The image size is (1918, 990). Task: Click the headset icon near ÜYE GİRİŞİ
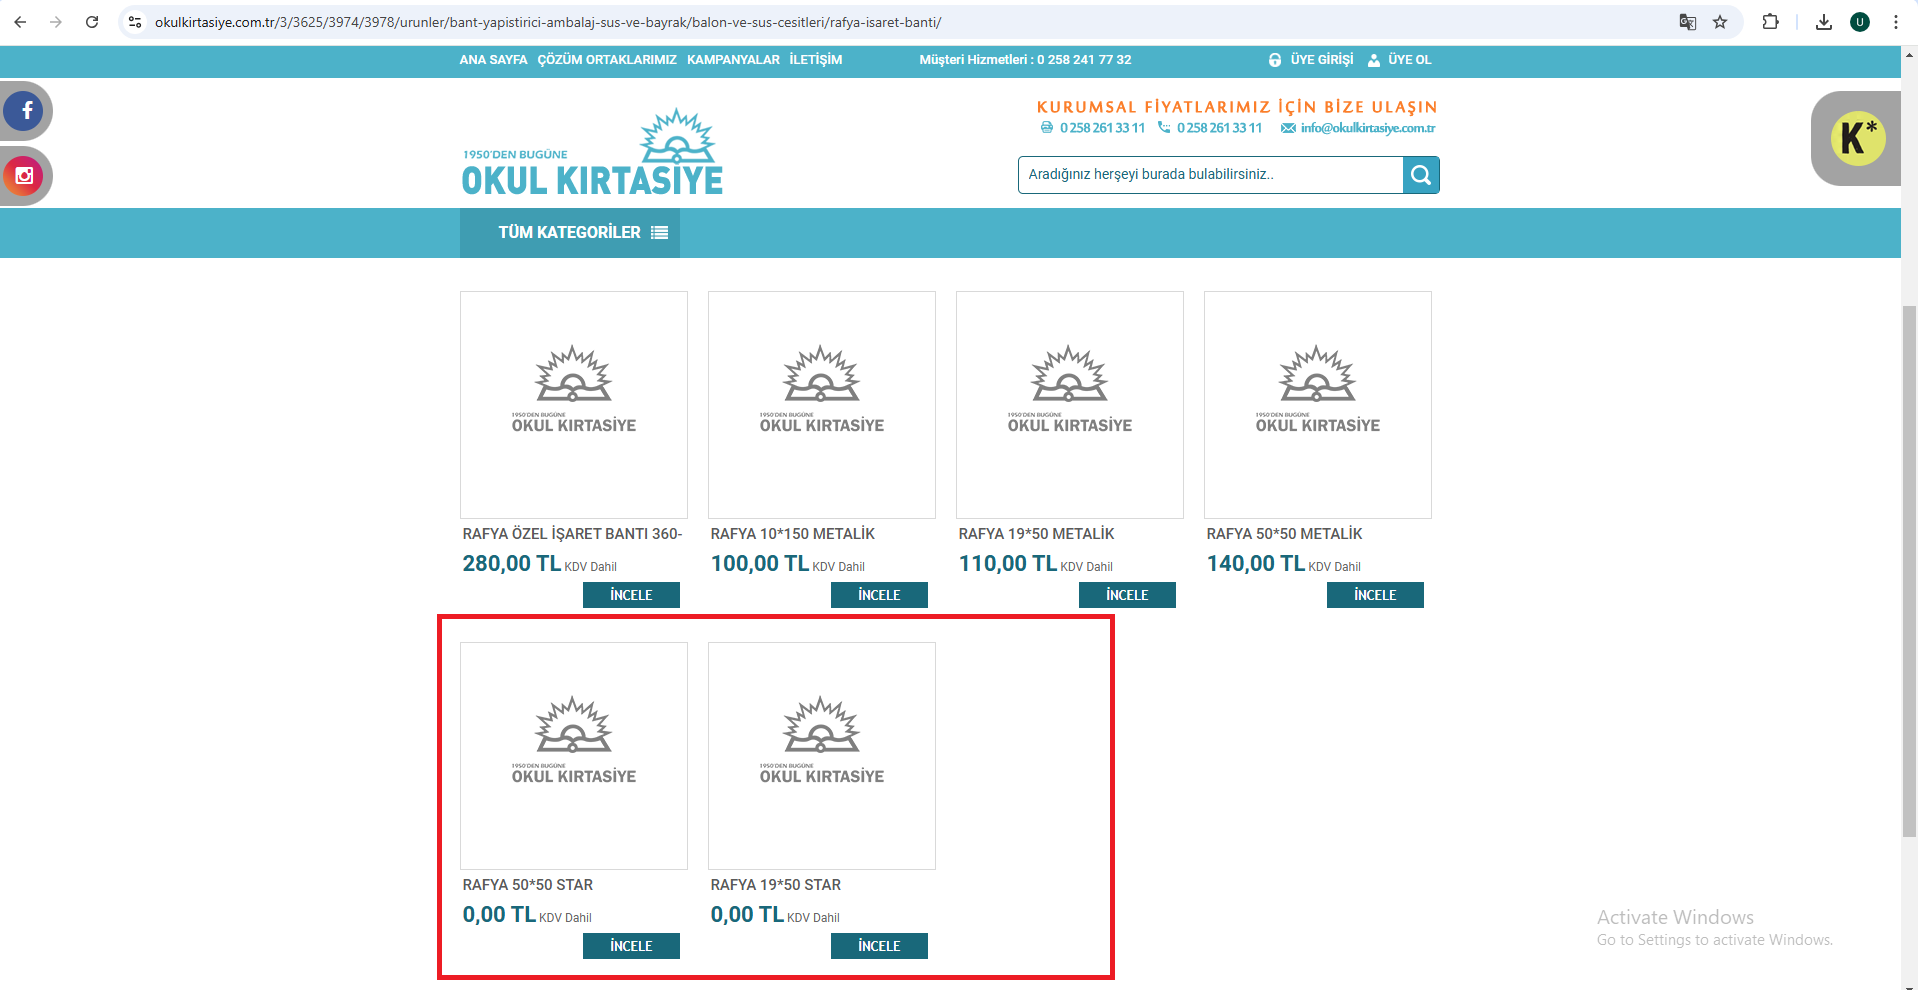tap(1275, 60)
